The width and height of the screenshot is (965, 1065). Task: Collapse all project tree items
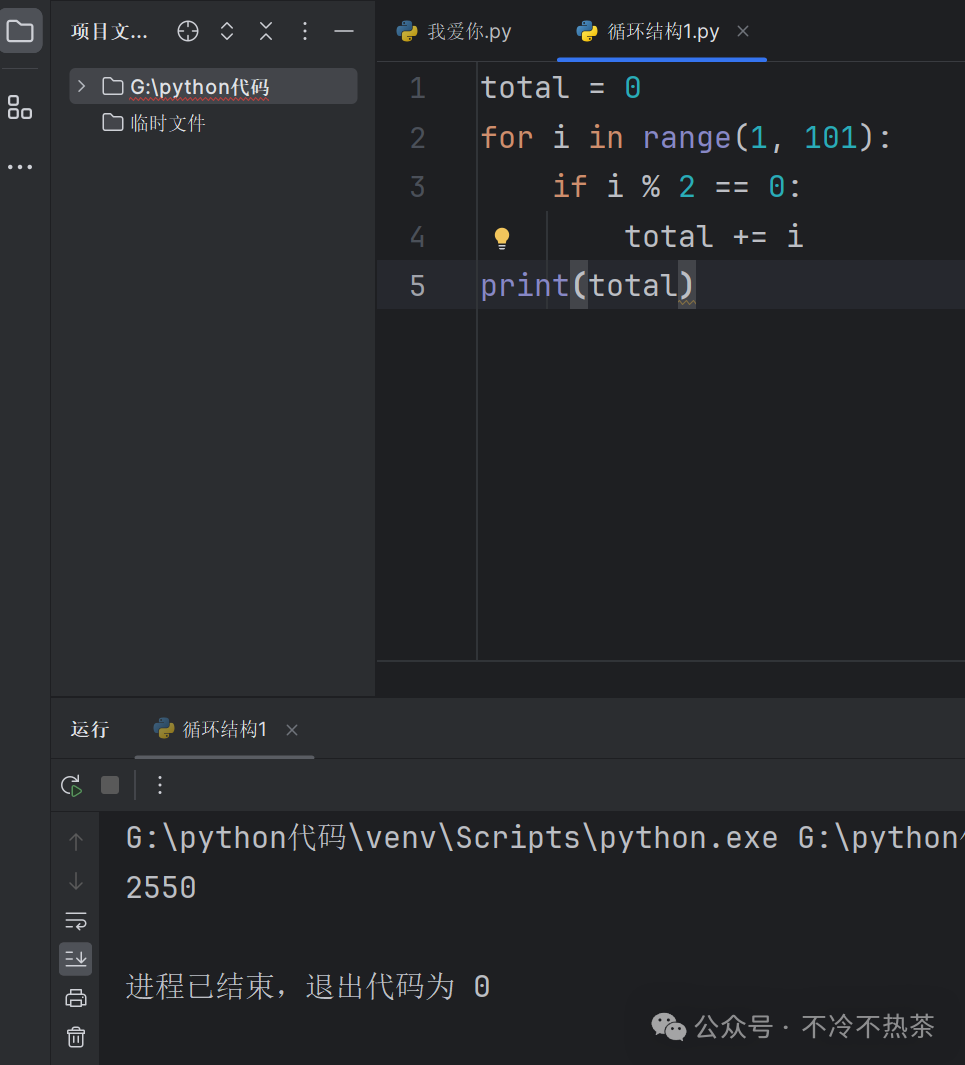click(266, 31)
